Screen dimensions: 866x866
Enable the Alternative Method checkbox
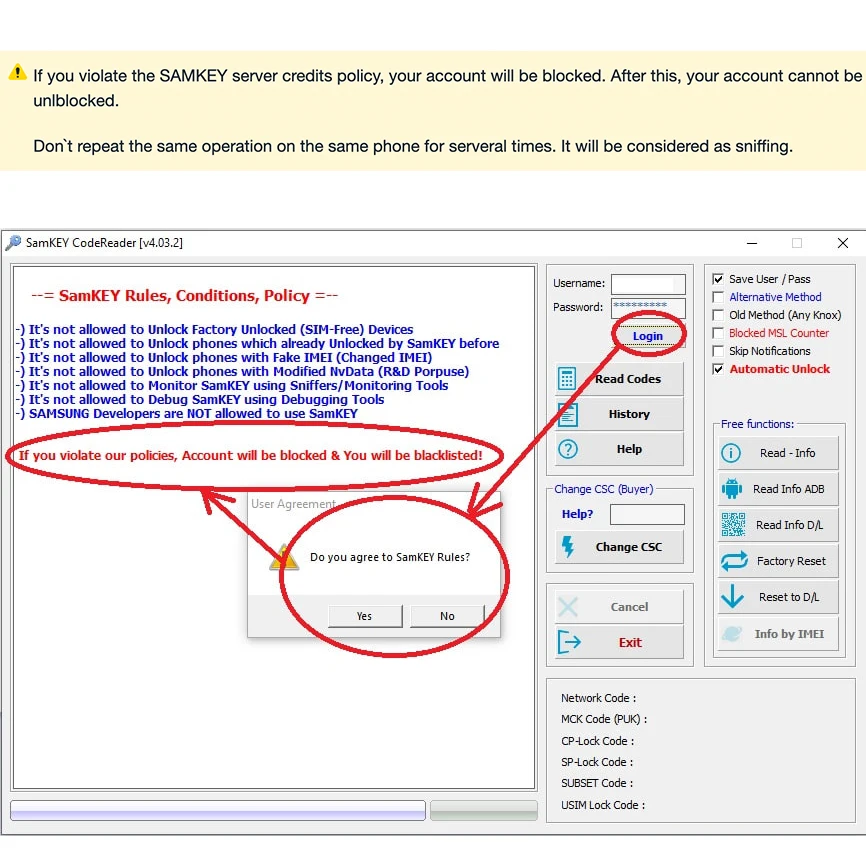click(x=718, y=297)
